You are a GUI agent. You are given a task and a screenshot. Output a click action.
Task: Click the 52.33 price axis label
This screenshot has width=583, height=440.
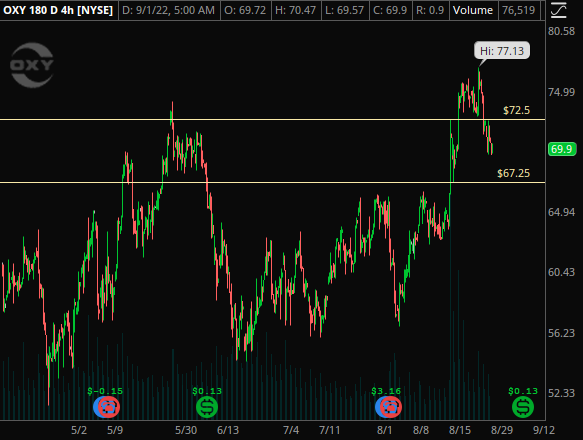coord(561,393)
